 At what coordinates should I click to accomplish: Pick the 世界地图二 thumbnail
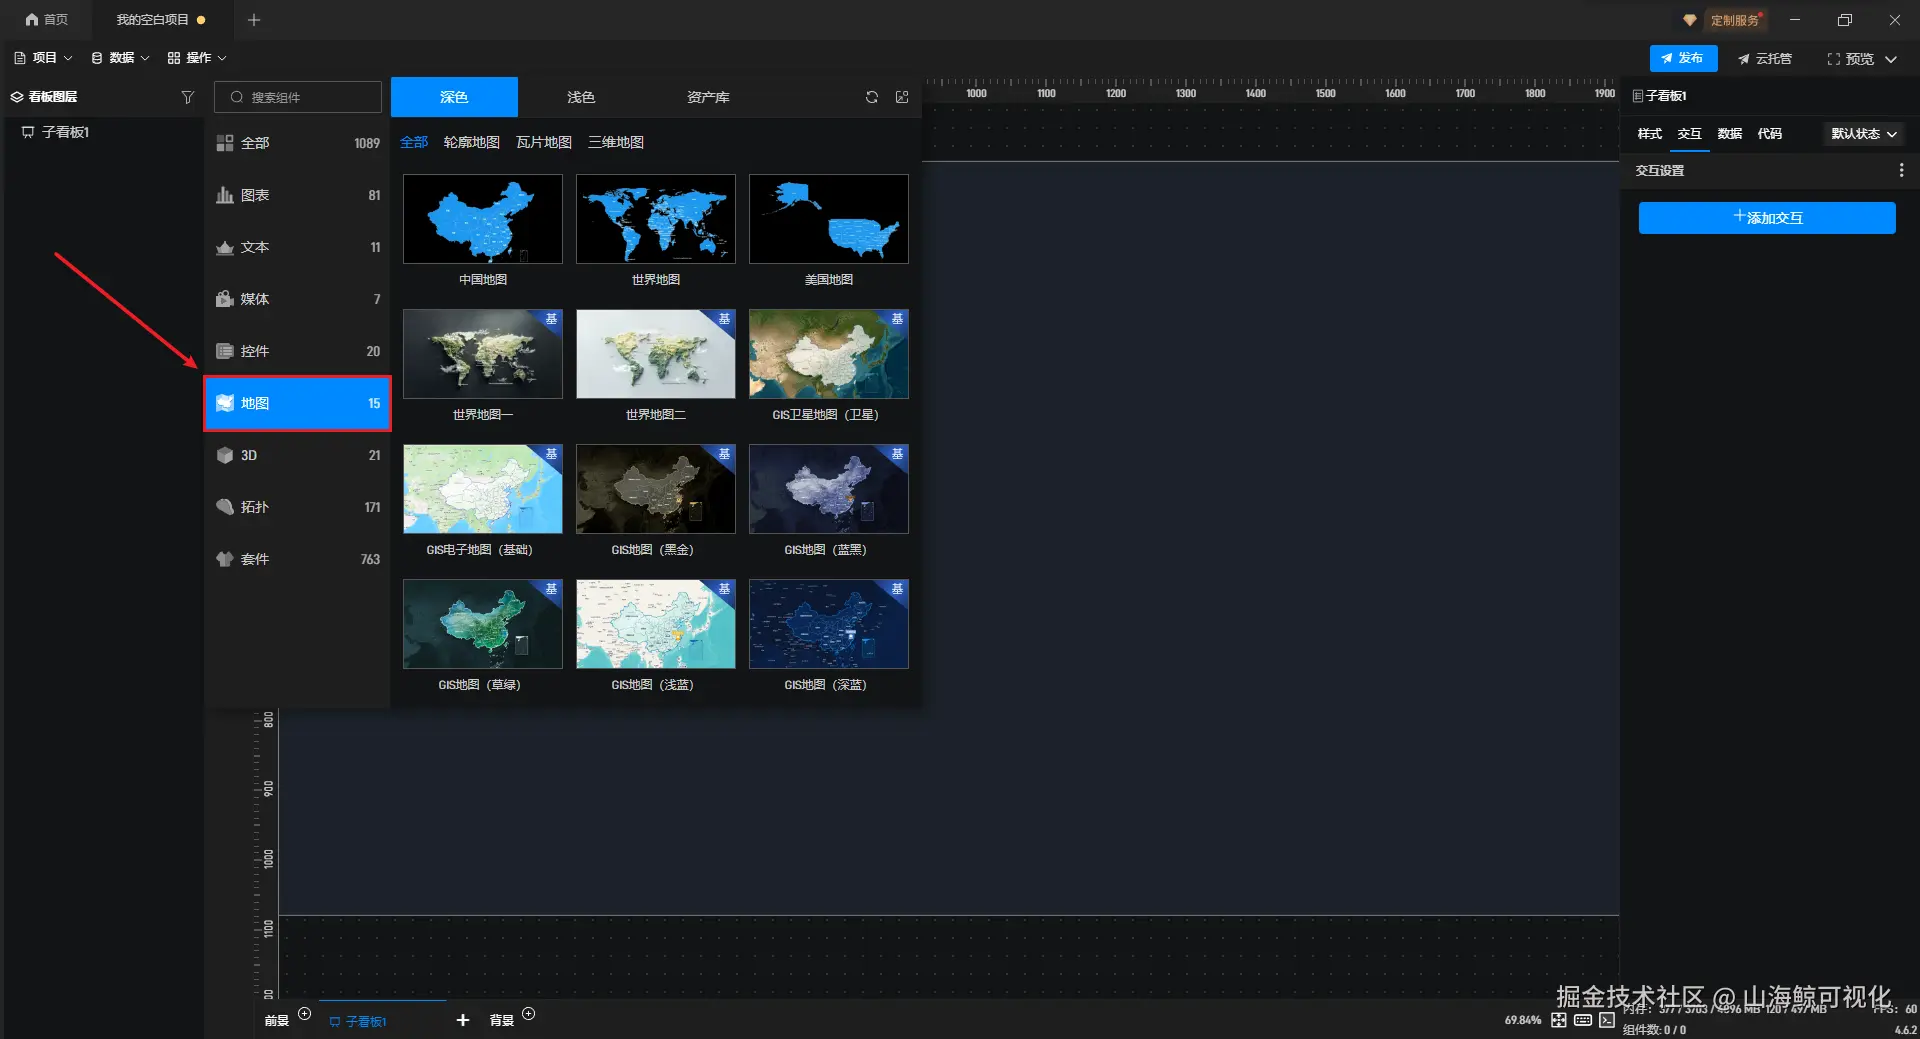[656, 354]
